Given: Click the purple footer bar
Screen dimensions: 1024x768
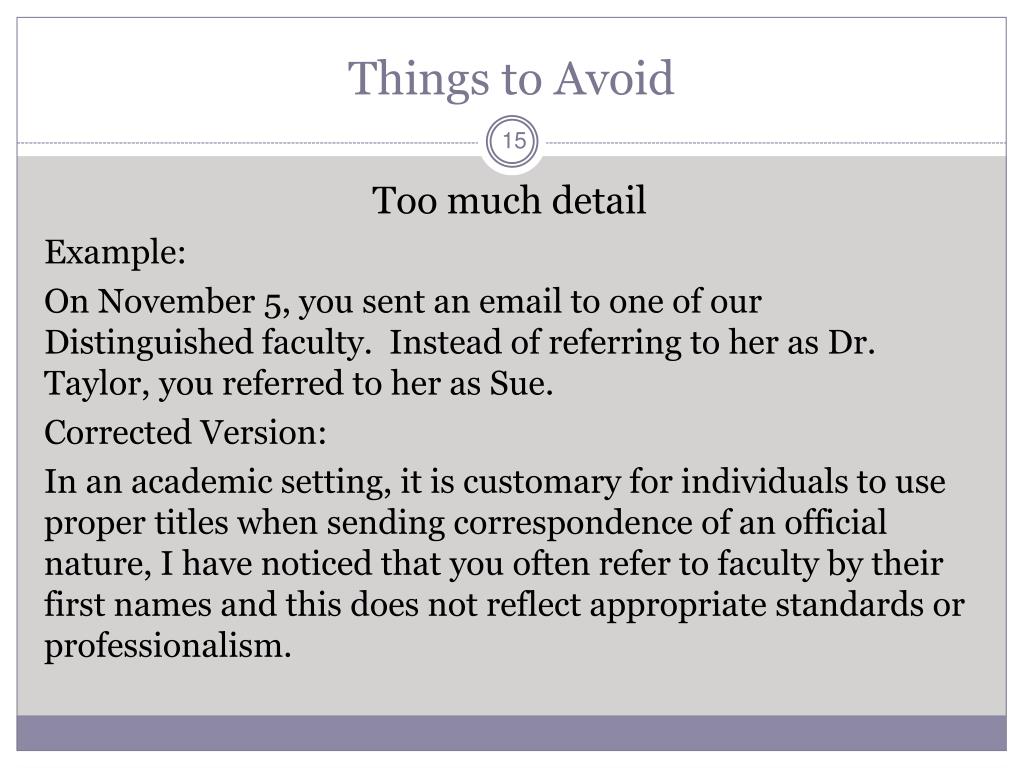Looking at the screenshot, I should [511, 733].
